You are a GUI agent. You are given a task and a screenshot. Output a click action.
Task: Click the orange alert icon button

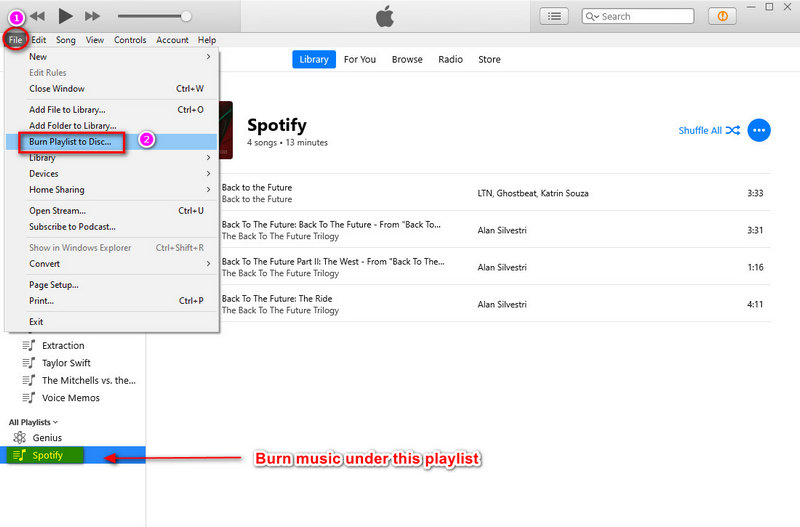coord(722,16)
